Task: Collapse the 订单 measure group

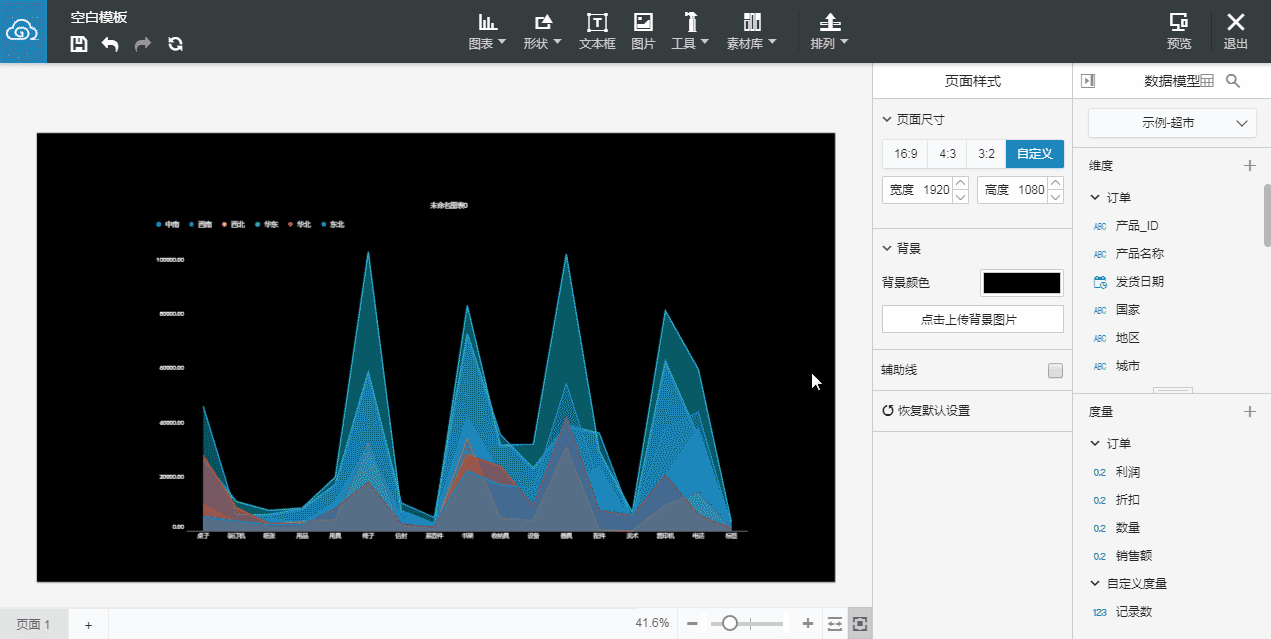Action: pyautogui.click(x=1096, y=444)
